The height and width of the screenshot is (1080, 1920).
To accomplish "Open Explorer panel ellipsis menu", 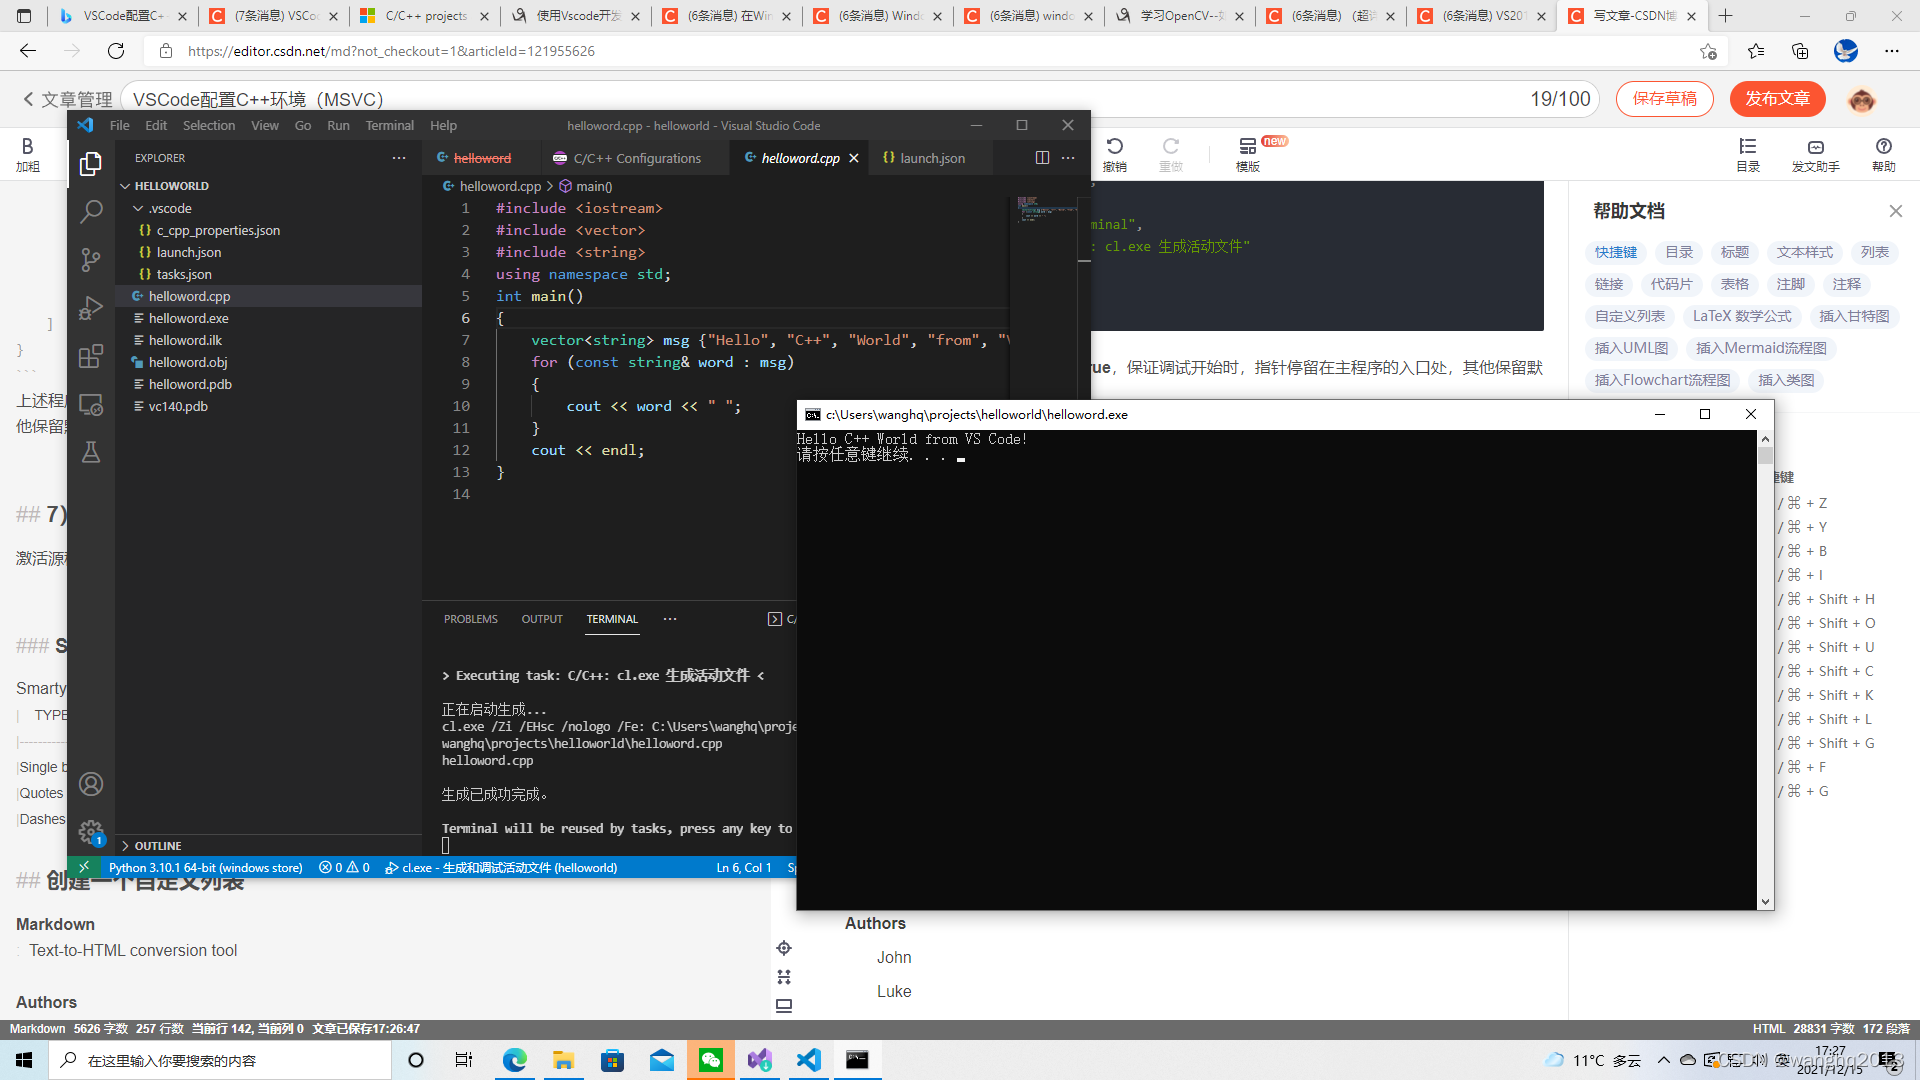I will coord(399,158).
